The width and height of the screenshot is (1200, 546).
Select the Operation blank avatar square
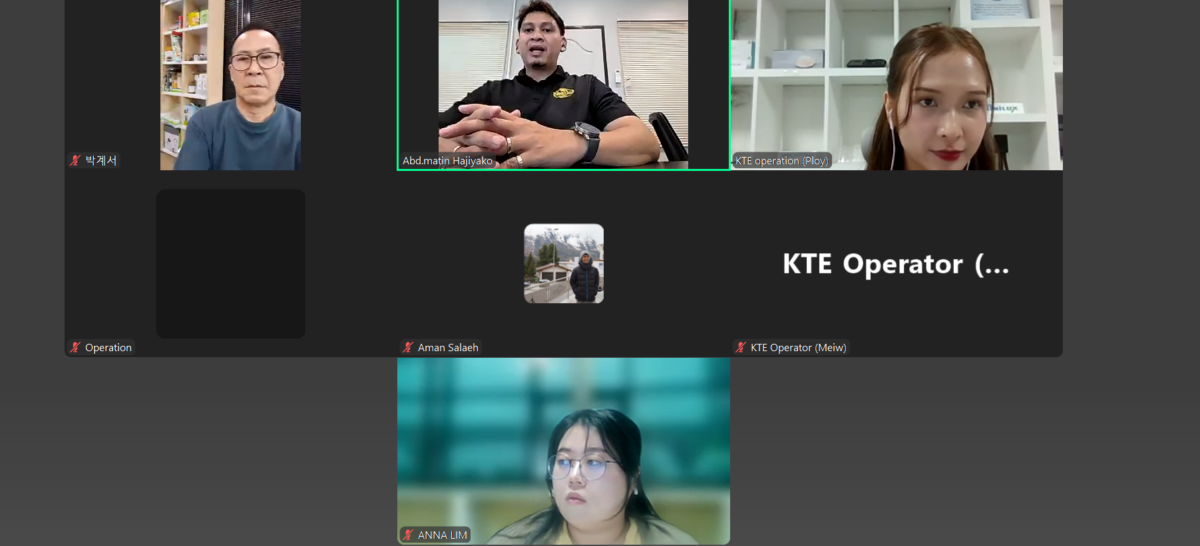(231, 263)
